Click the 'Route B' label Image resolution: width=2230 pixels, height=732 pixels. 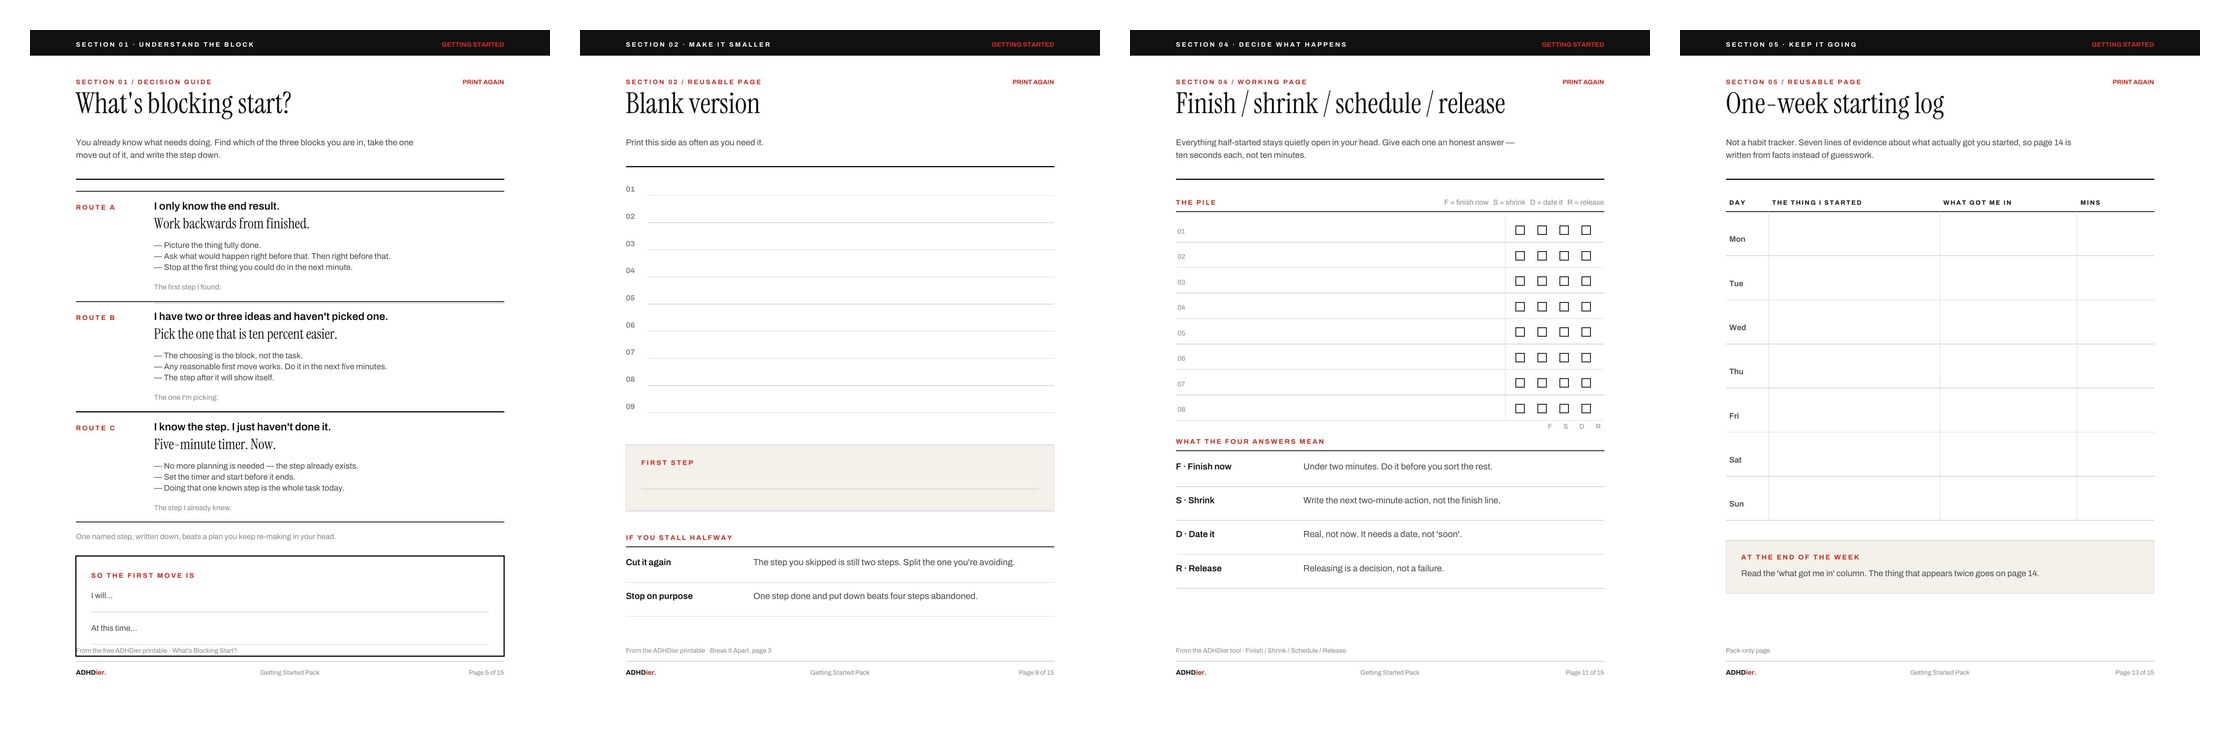coord(96,318)
